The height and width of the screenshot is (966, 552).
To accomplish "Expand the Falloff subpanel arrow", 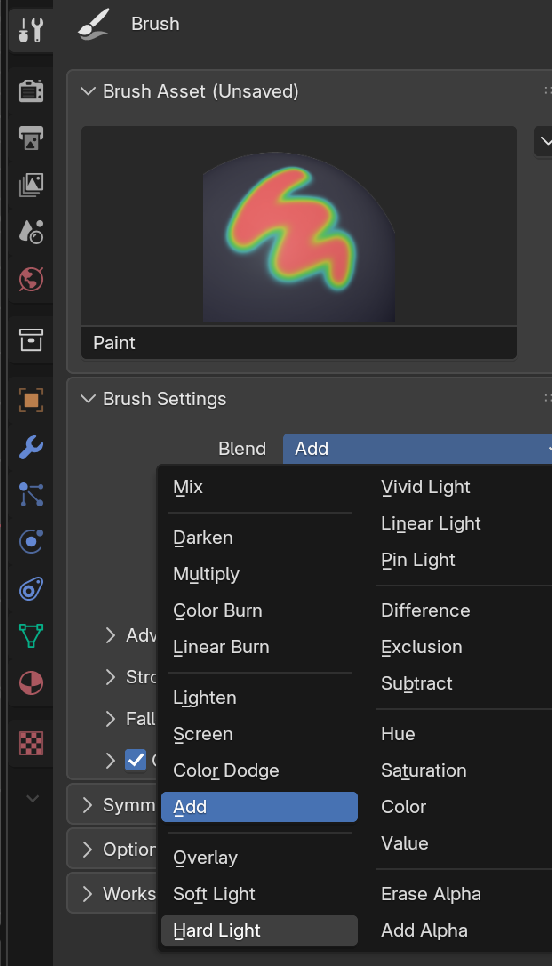I will coord(110,718).
